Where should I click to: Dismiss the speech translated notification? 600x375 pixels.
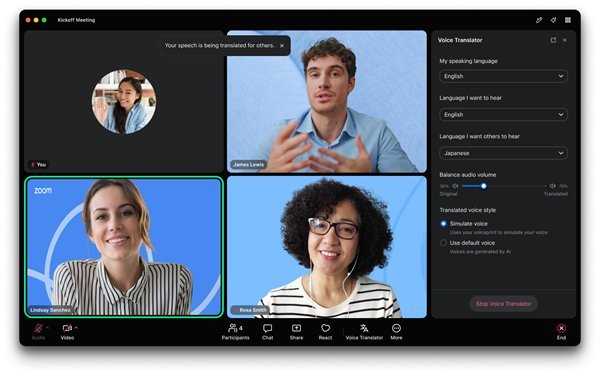282,46
